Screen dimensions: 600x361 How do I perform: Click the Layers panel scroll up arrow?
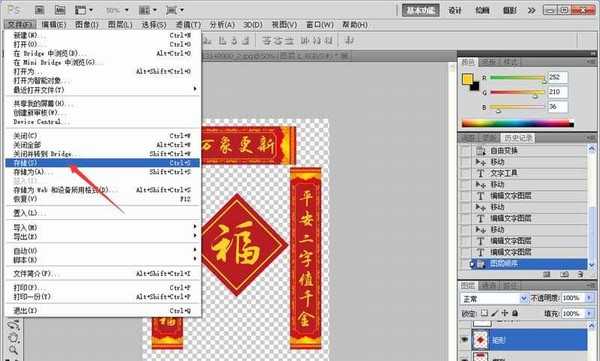click(x=592, y=325)
